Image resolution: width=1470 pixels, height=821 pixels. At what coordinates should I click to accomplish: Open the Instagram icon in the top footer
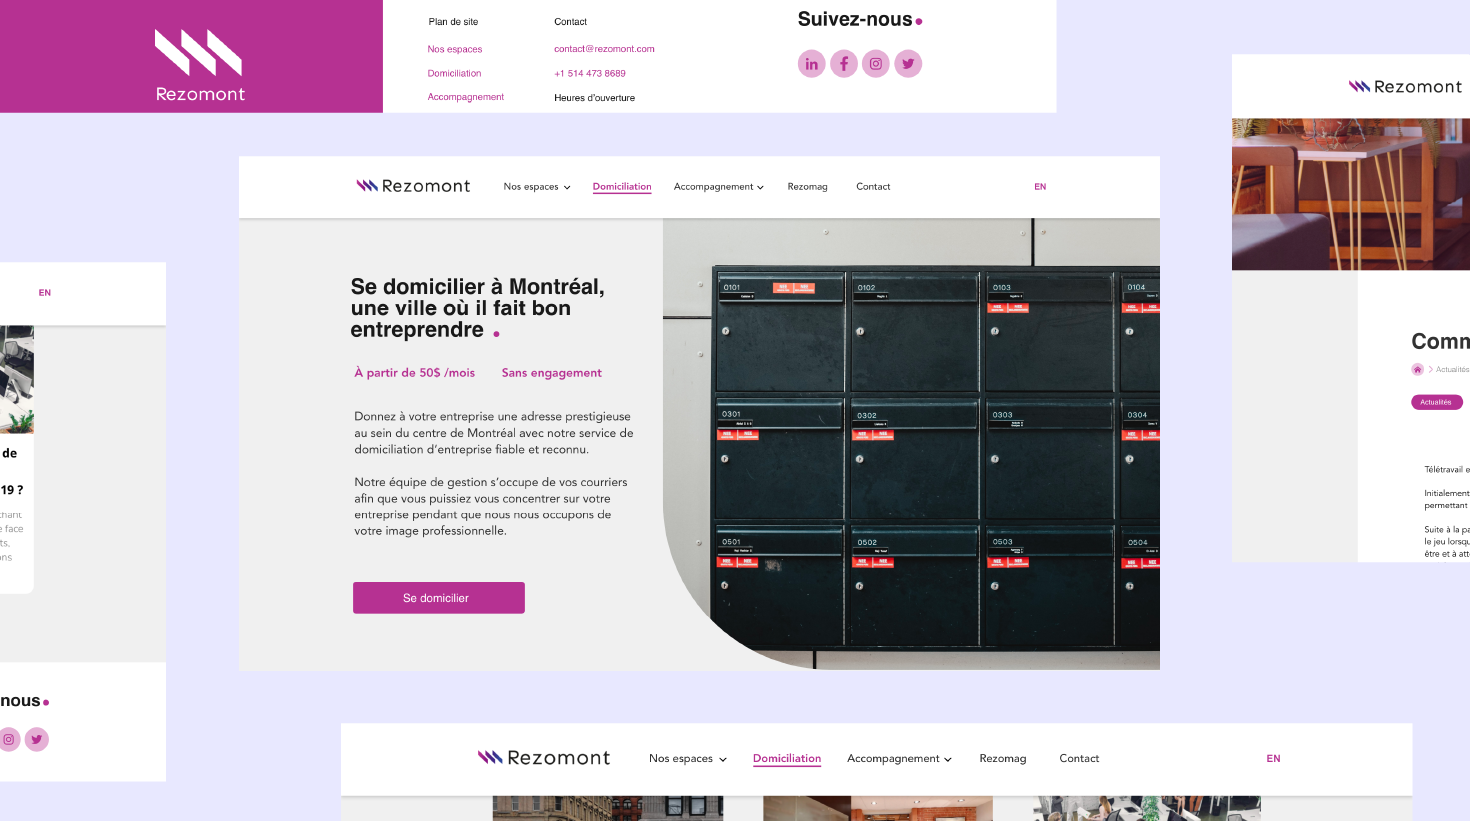click(x=876, y=64)
